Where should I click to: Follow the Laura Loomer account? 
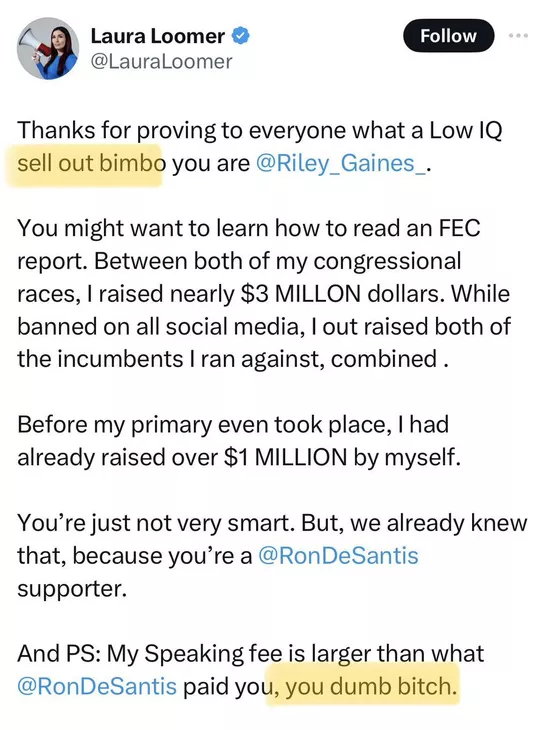pos(448,36)
